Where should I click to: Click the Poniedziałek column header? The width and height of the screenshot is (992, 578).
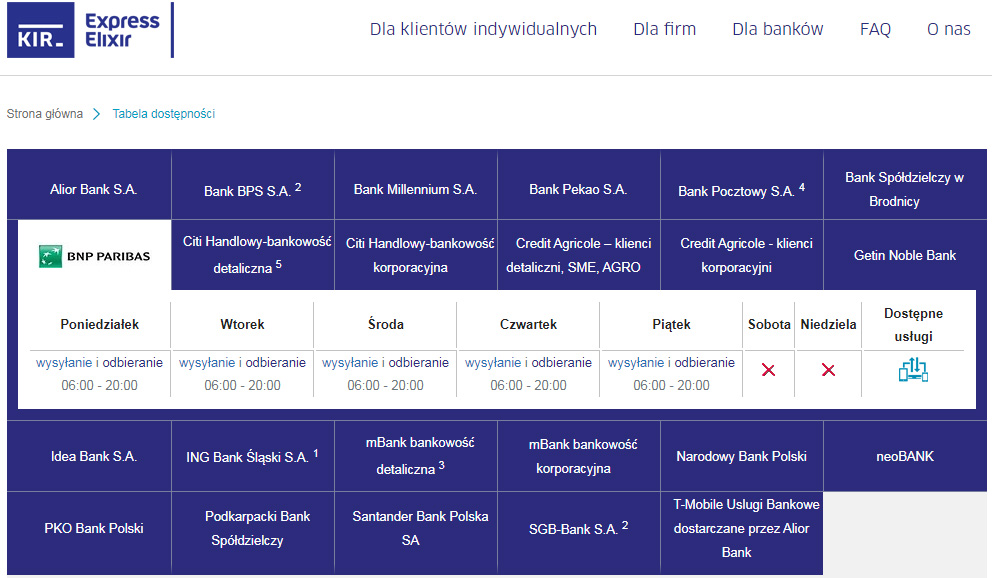[99, 324]
